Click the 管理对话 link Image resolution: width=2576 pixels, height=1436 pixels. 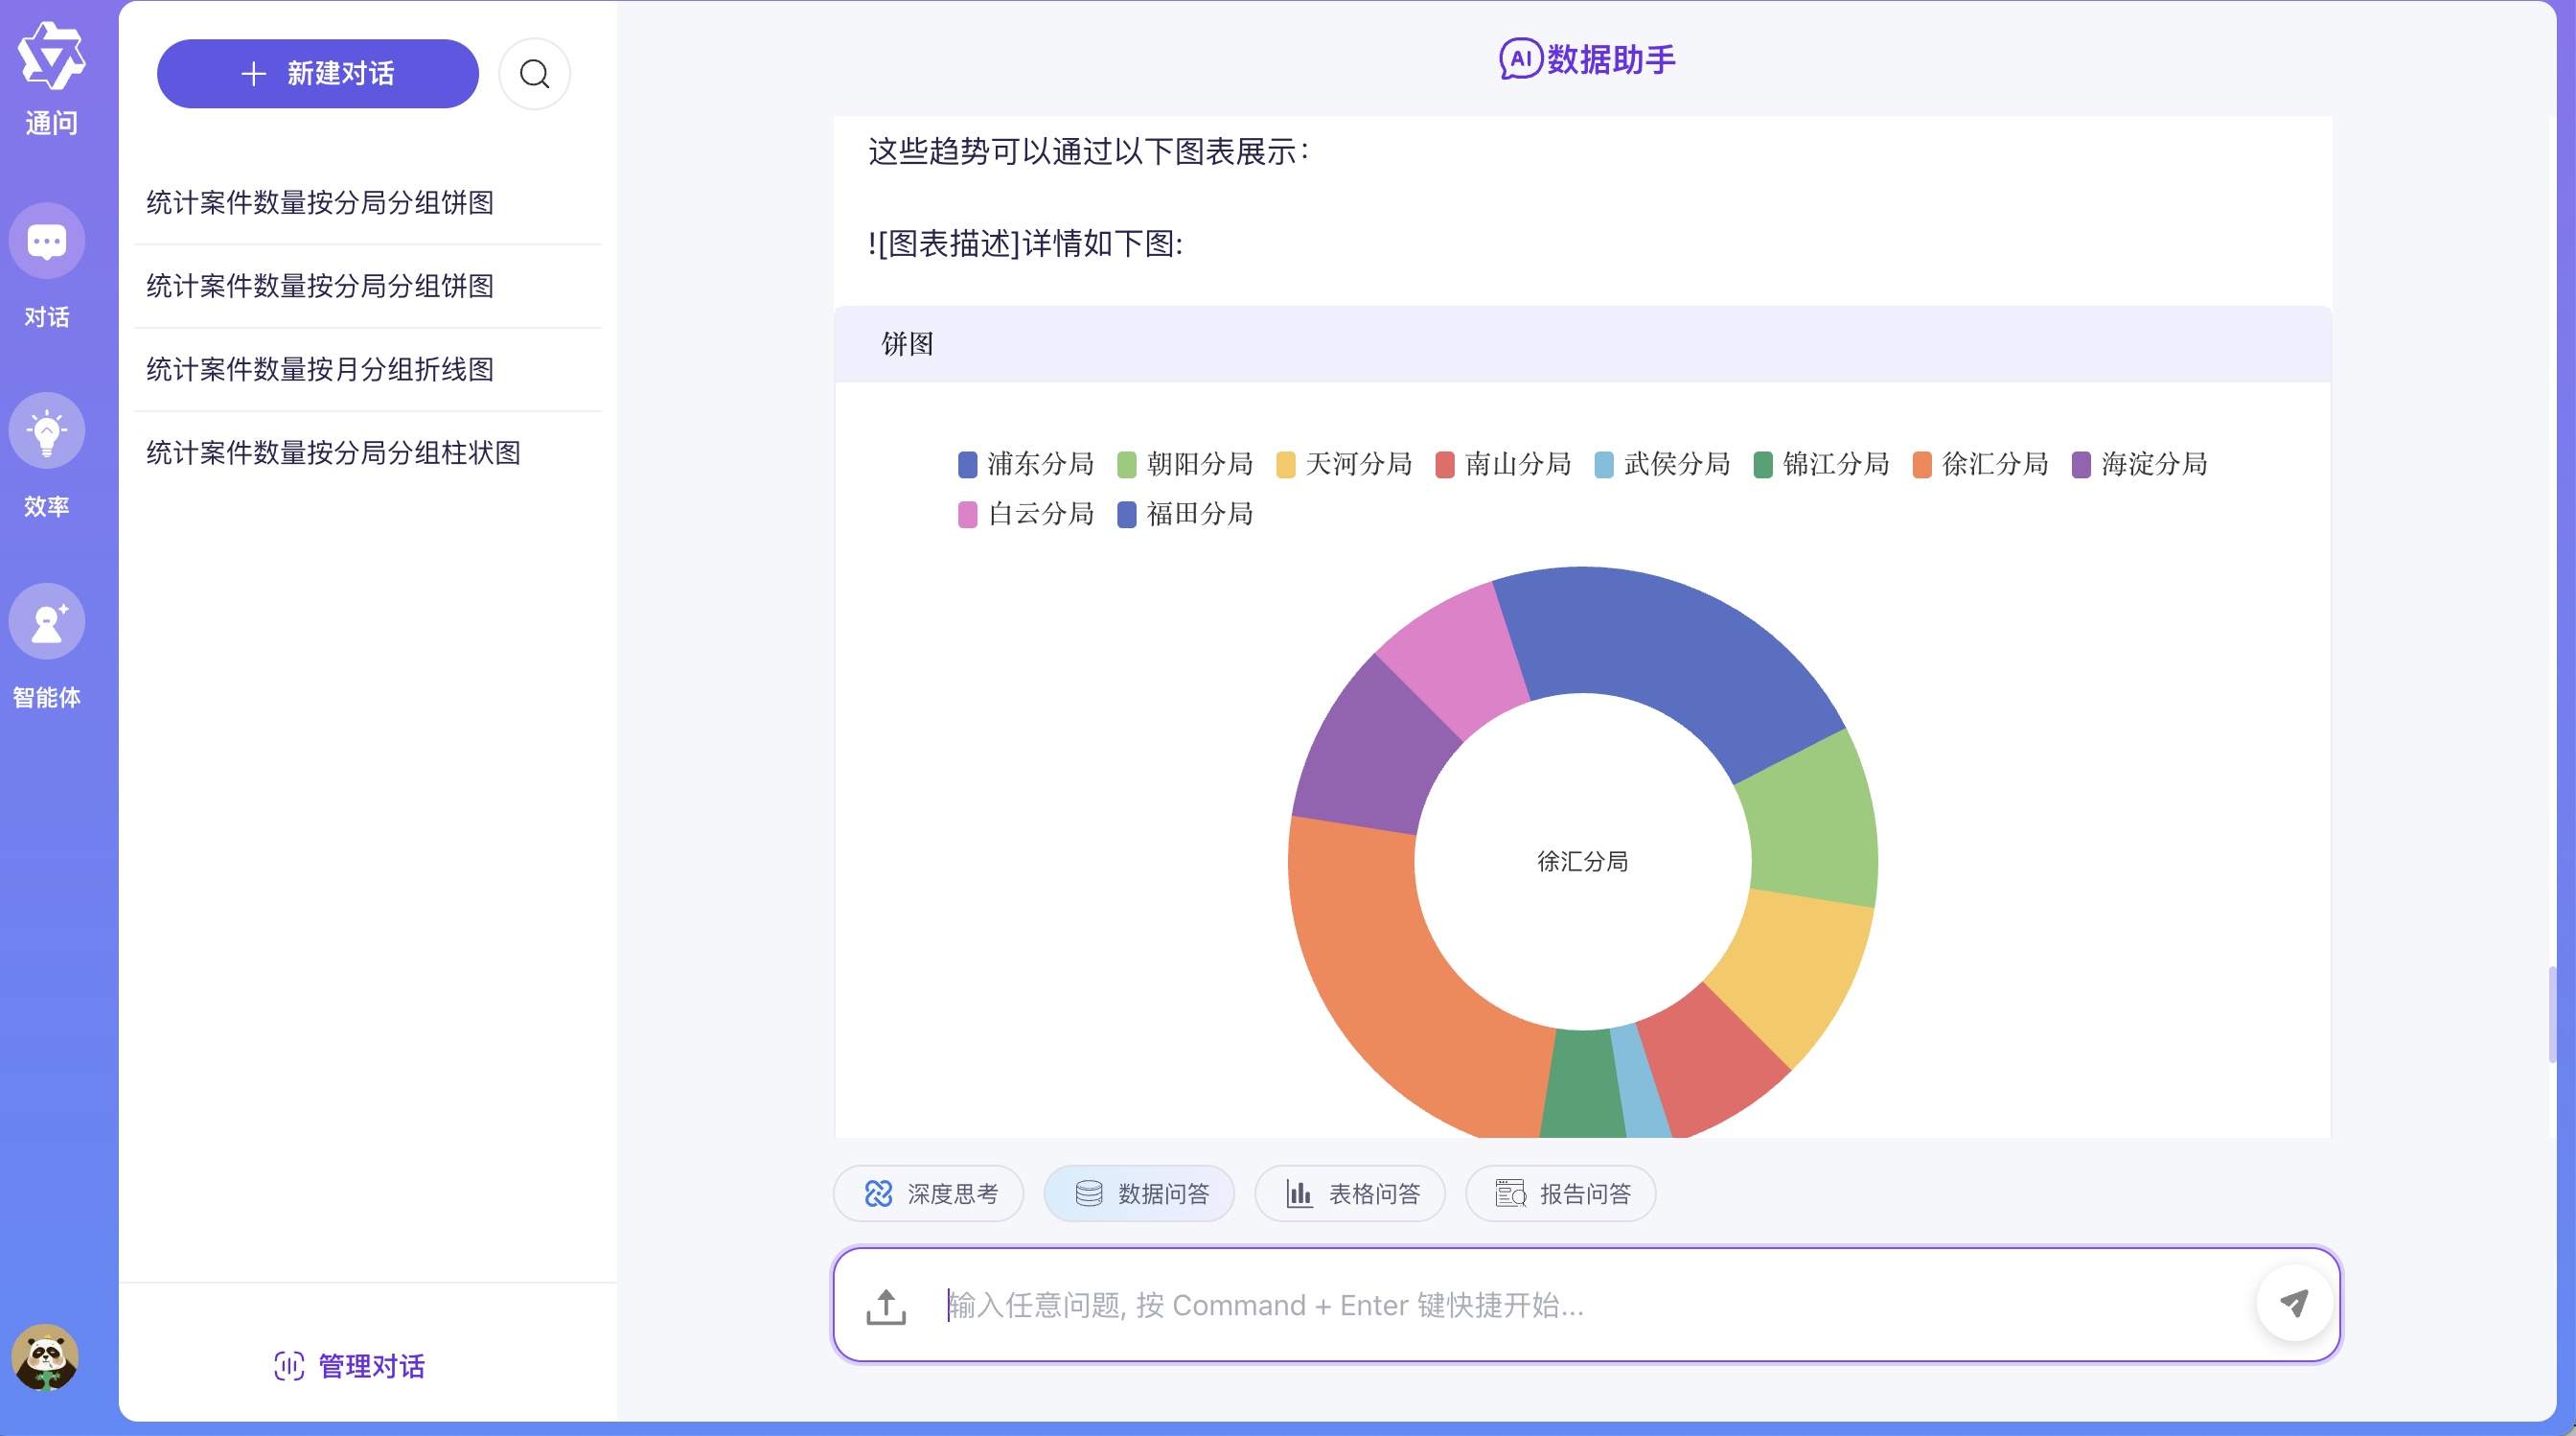pyautogui.click(x=350, y=1366)
